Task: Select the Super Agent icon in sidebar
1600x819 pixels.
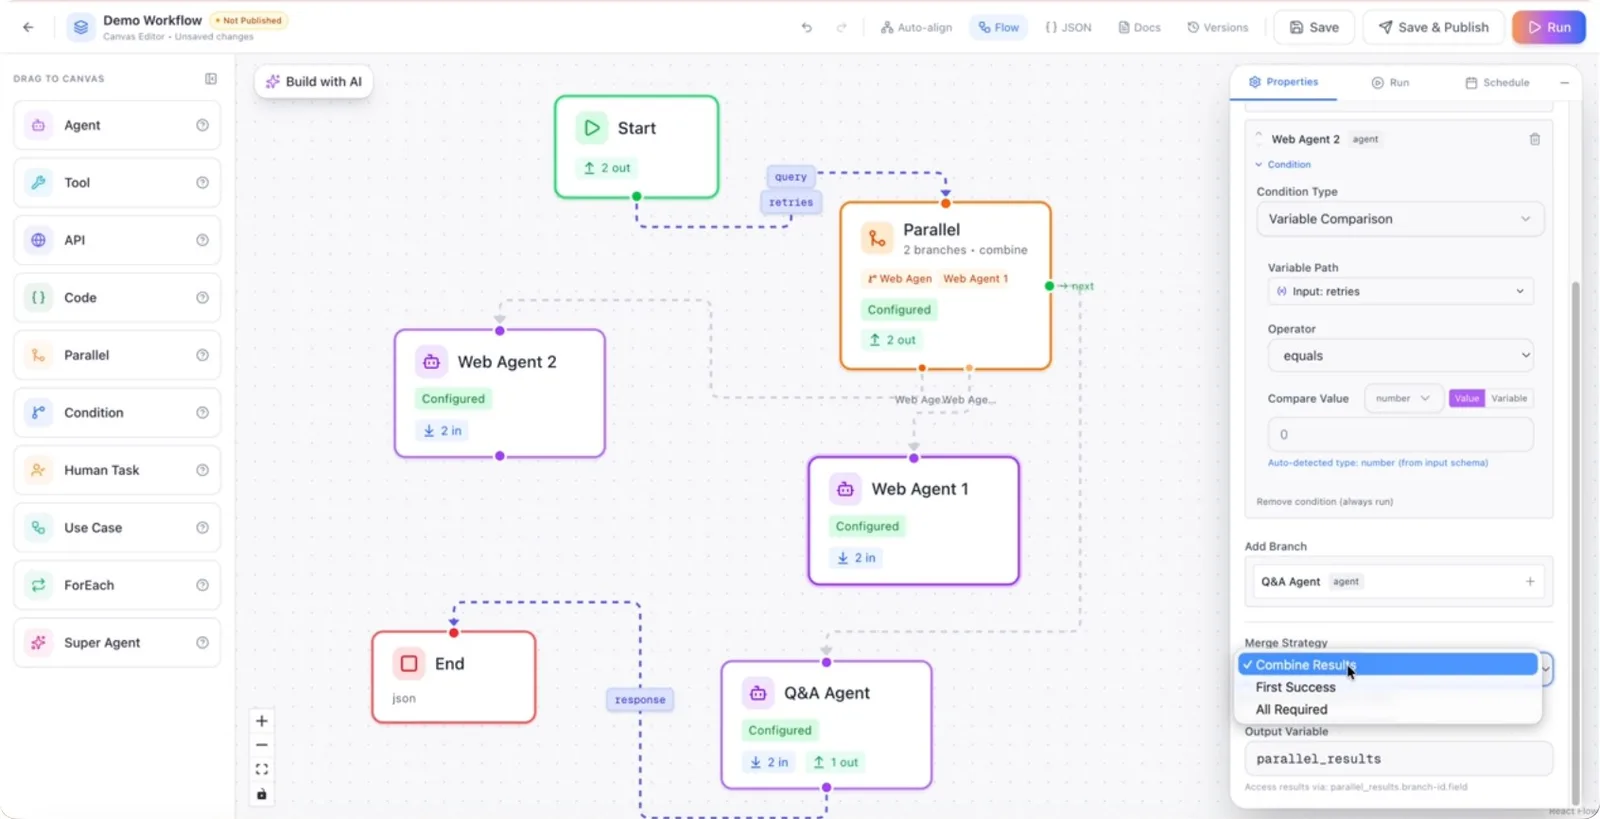Action: 38,642
